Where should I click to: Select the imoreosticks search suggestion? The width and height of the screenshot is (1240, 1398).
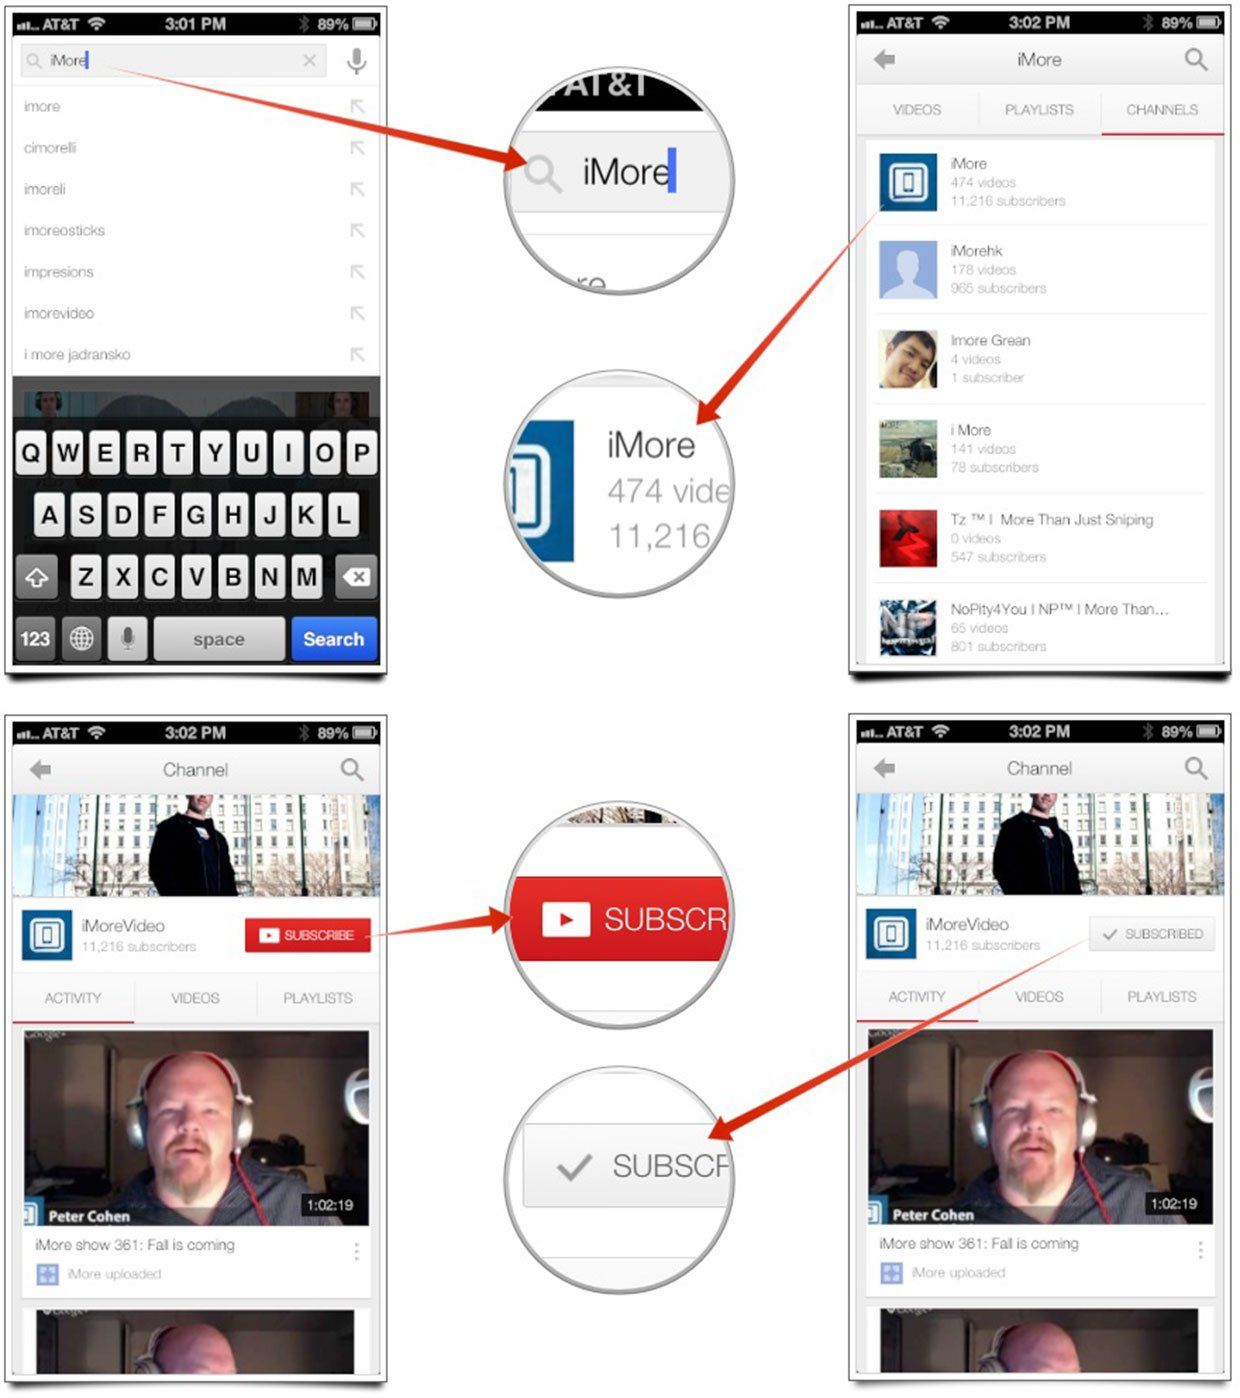[65, 230]
